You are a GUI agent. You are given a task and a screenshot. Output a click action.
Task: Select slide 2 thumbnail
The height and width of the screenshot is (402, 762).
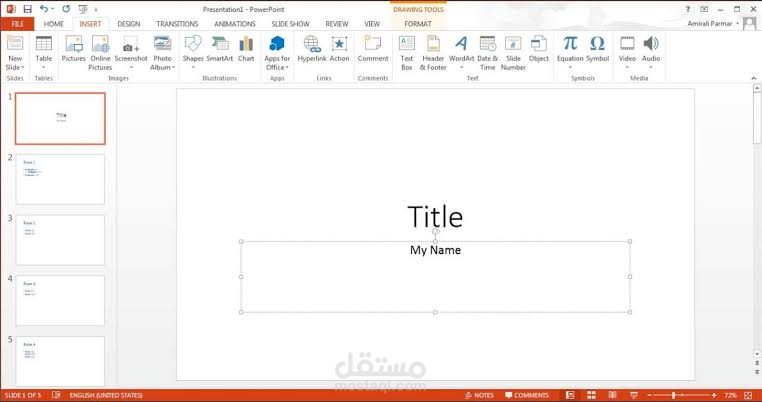pyautogui.click(x=60, y=179)
